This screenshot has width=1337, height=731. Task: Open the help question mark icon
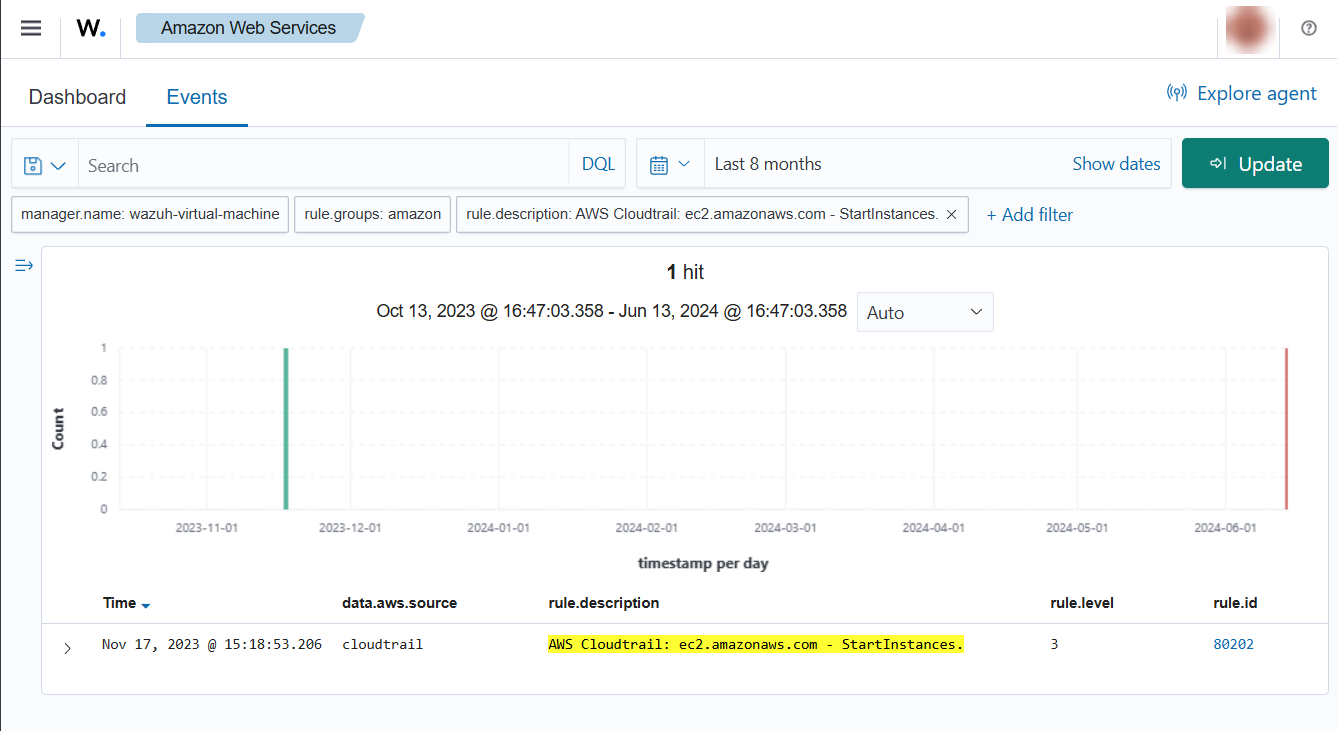pyautogui.click(x=1308, y=28)
